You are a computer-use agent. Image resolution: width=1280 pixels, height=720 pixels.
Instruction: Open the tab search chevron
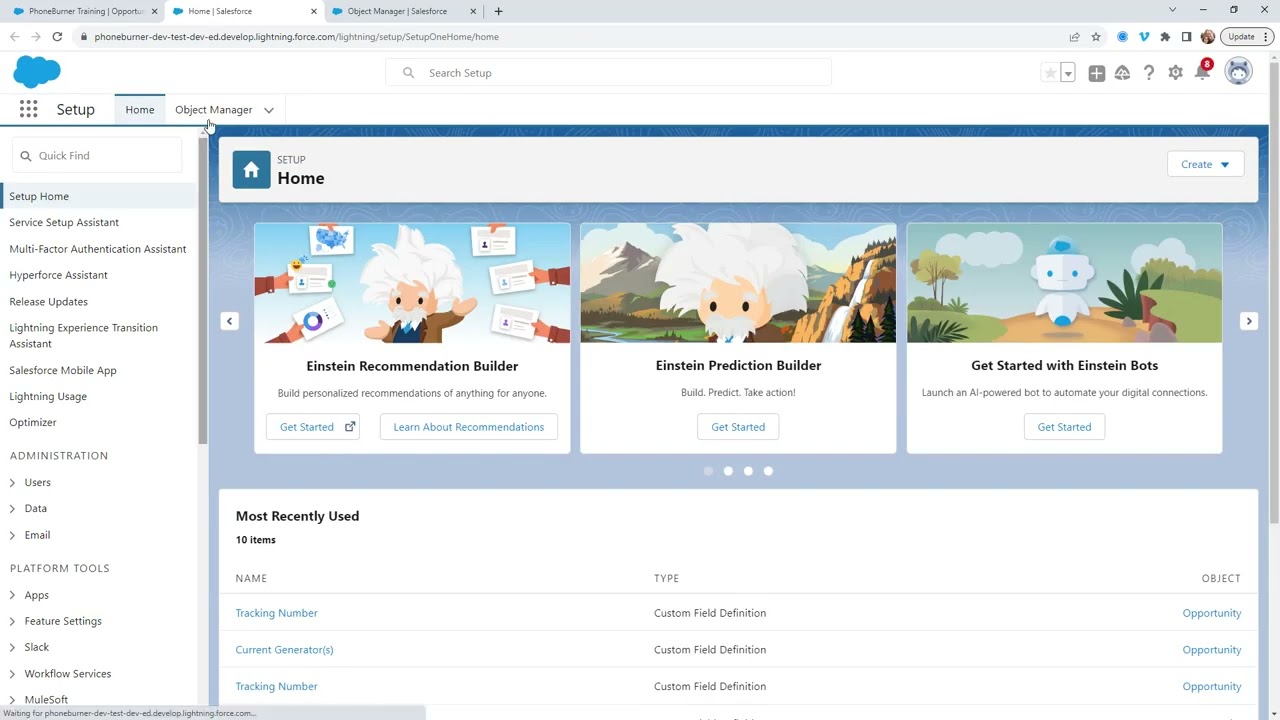[1173, 10]
